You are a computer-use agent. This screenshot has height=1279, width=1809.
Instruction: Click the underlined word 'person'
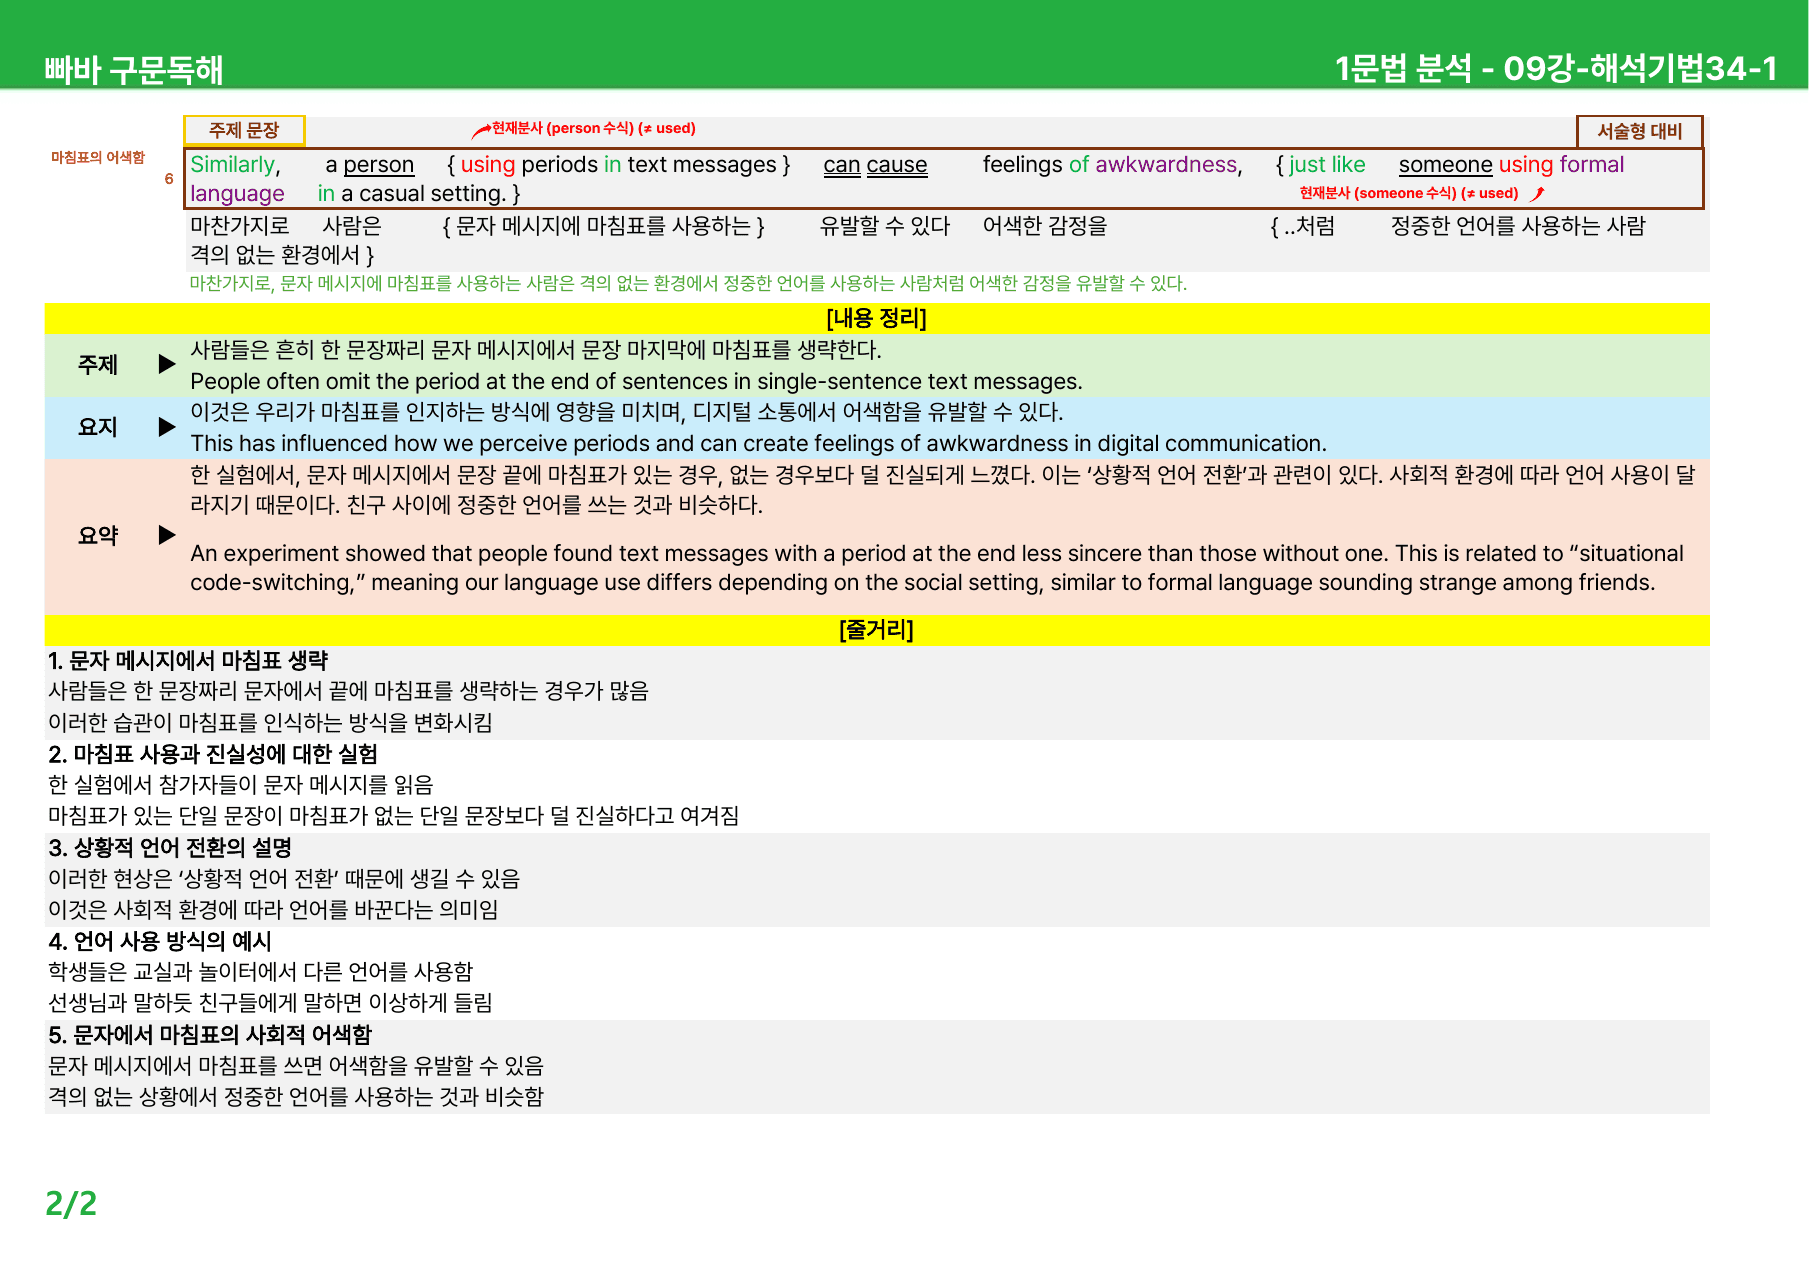[x=379, y=165]
